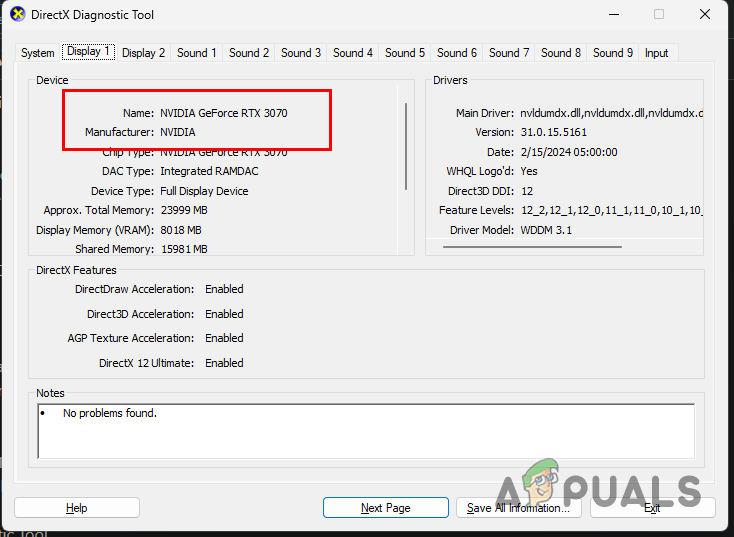The image size is (734, 537).
Task: Switch to the Sound 2 tab
Action: click(x=249, y=53)
